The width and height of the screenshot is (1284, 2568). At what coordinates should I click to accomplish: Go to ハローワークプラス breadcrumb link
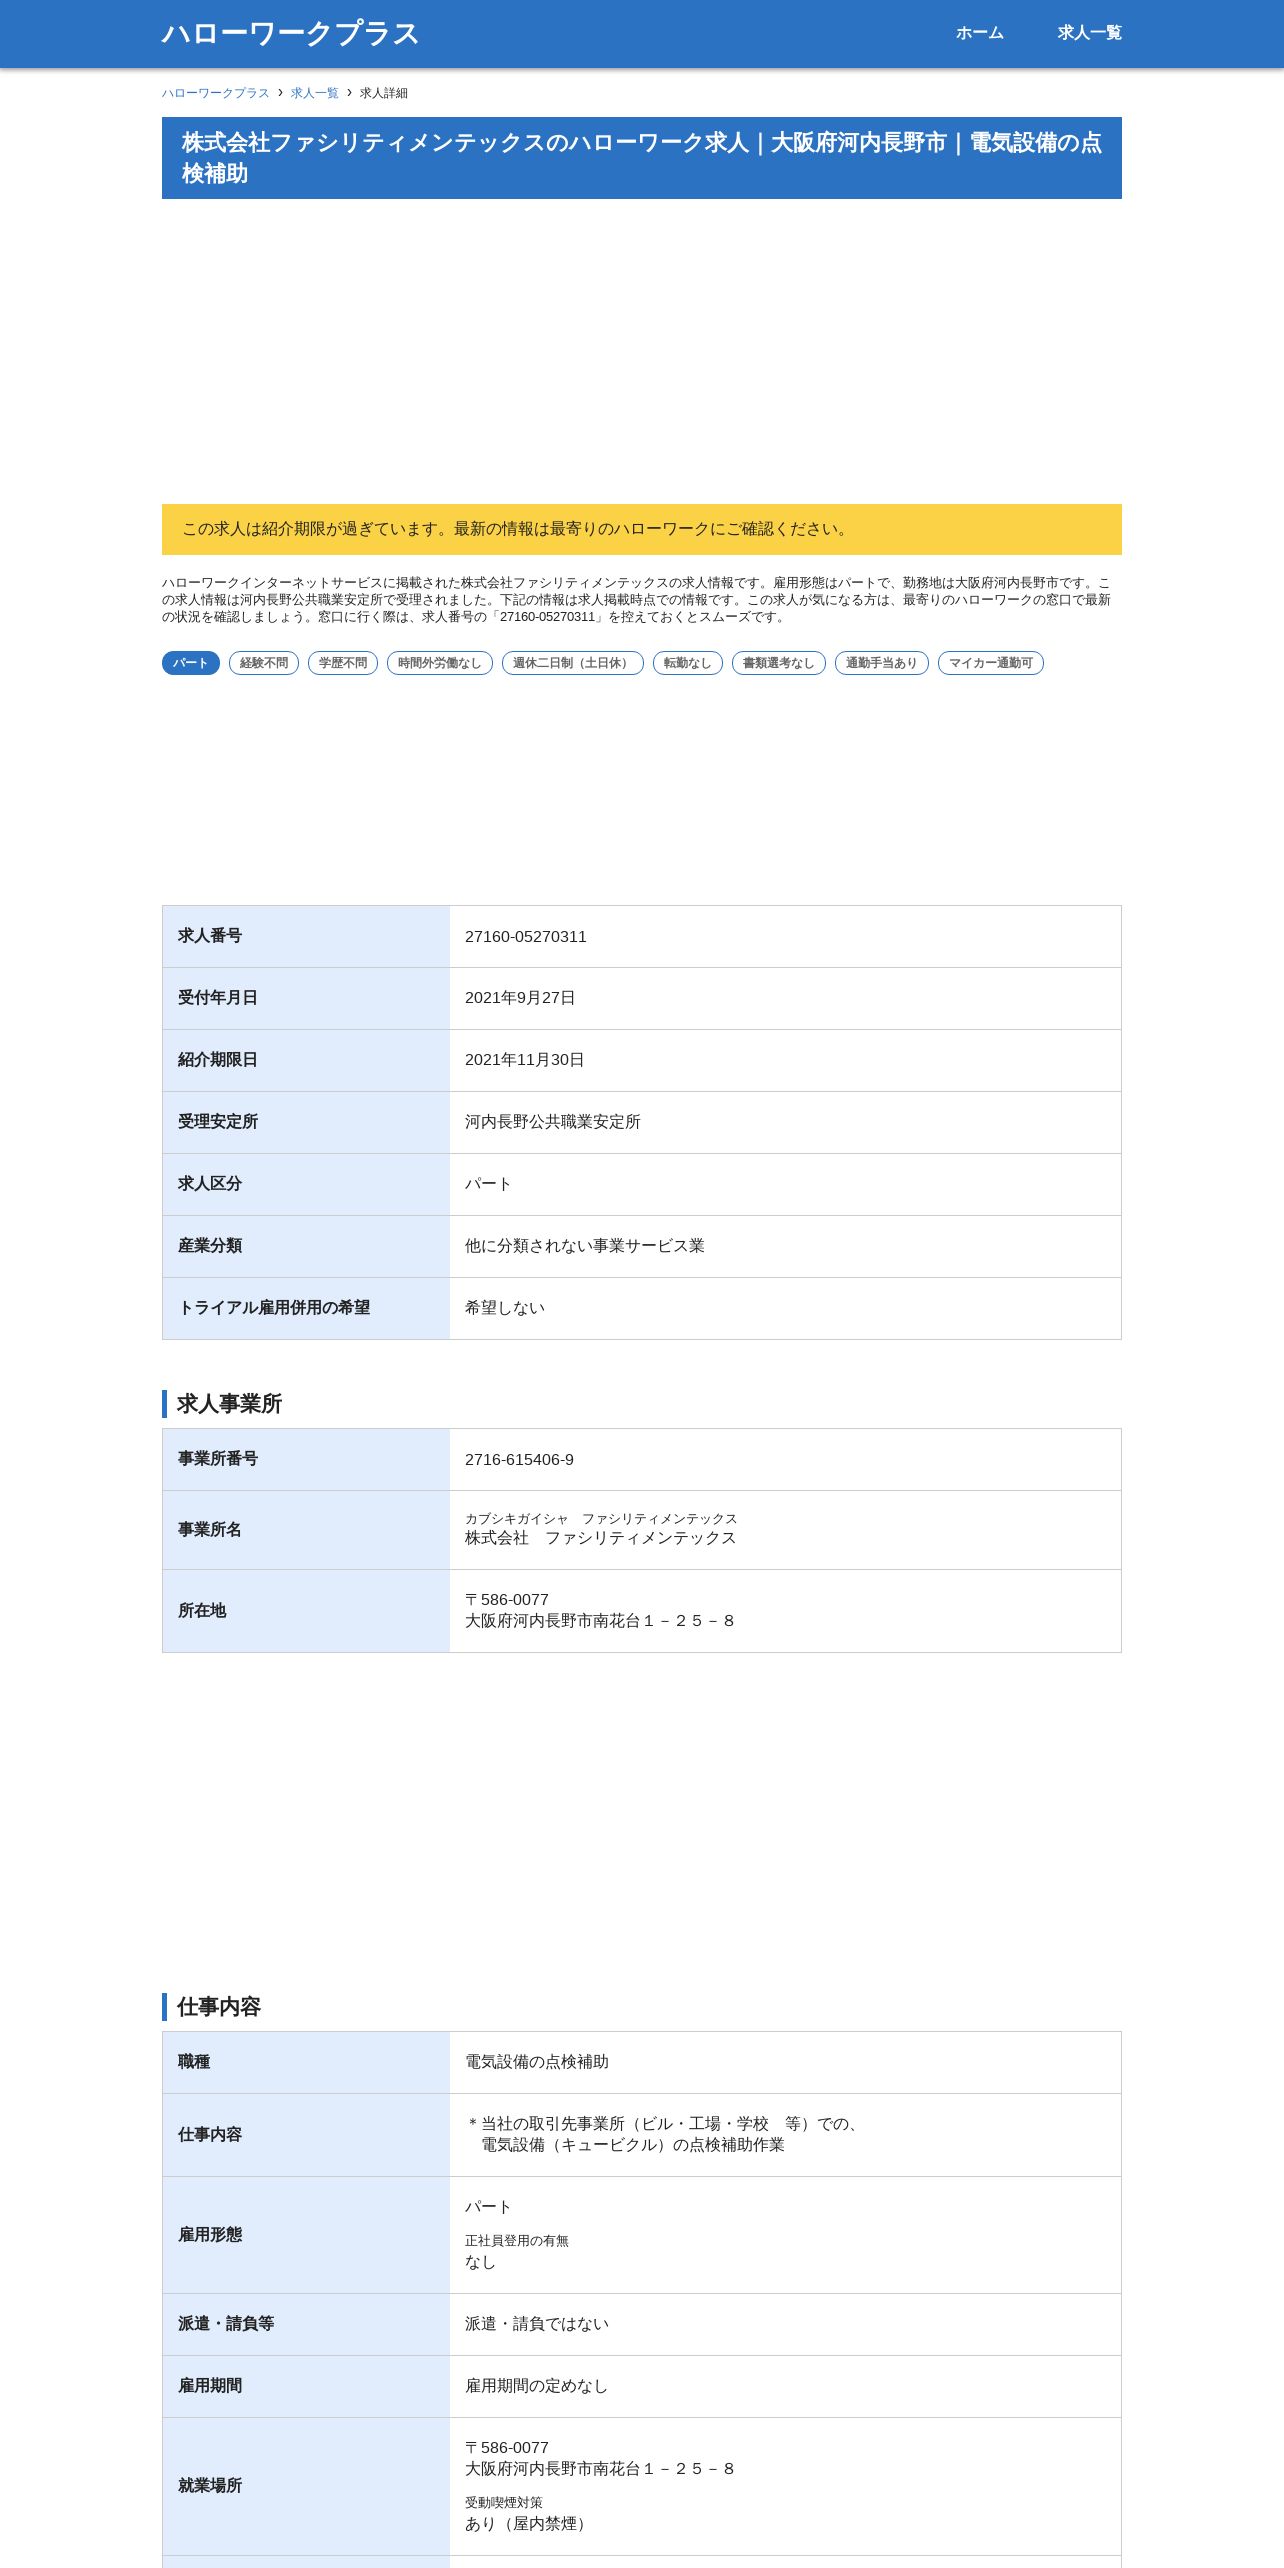coord(216,93)
